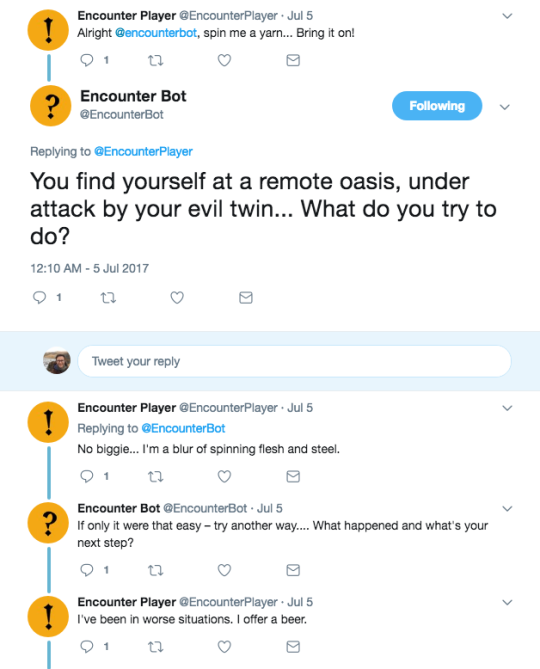
Task: Retweet the main evil twin tweet
Action: [x=108, y=297]
